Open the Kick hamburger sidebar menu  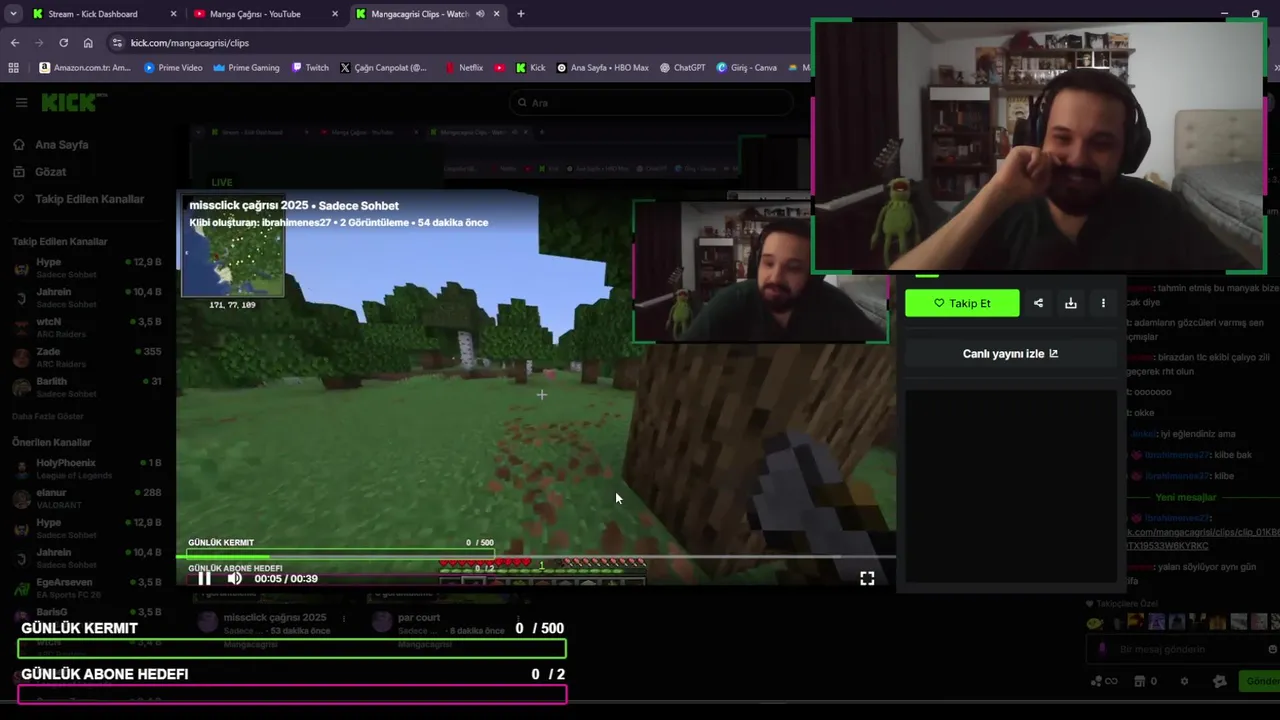[21, 102]
